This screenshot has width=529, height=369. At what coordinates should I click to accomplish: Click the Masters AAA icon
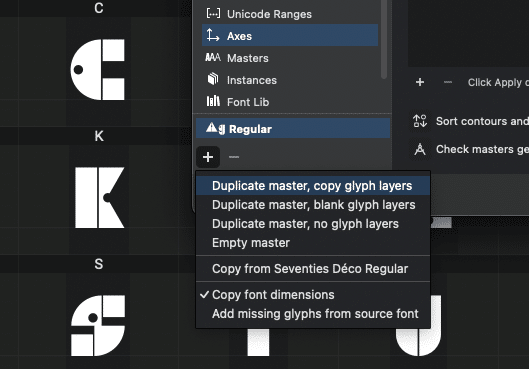click(213, 57)
